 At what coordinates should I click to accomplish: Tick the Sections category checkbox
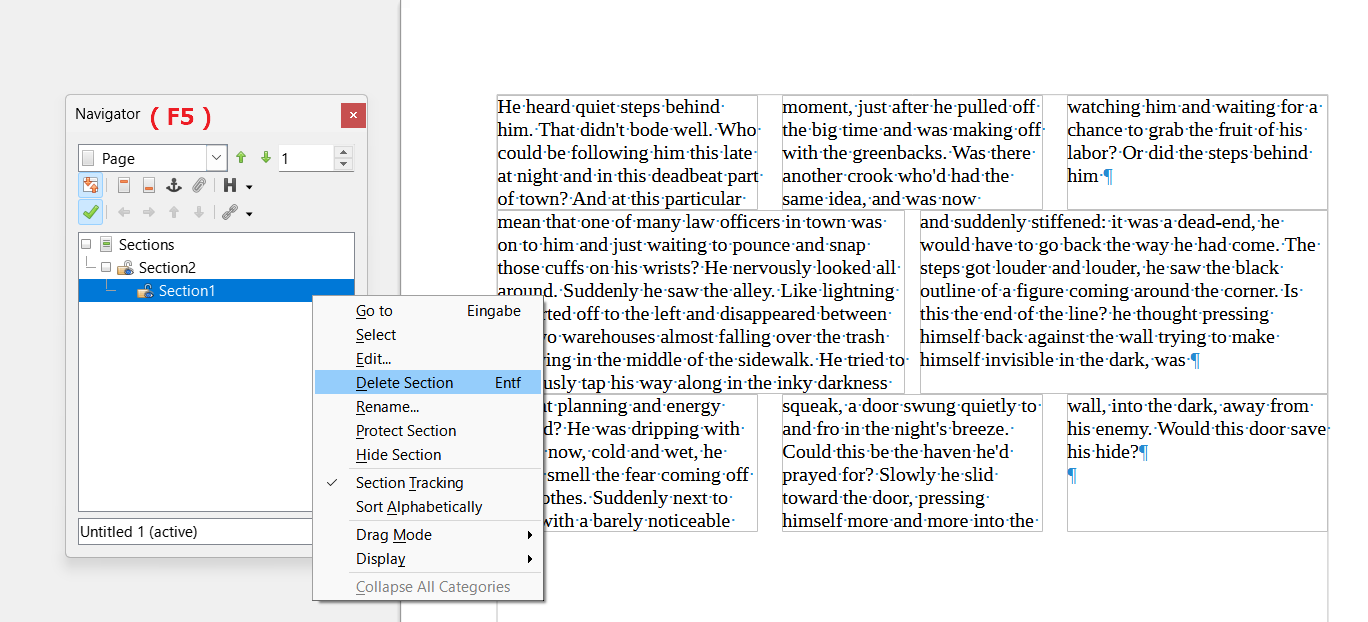click(85, 243)
